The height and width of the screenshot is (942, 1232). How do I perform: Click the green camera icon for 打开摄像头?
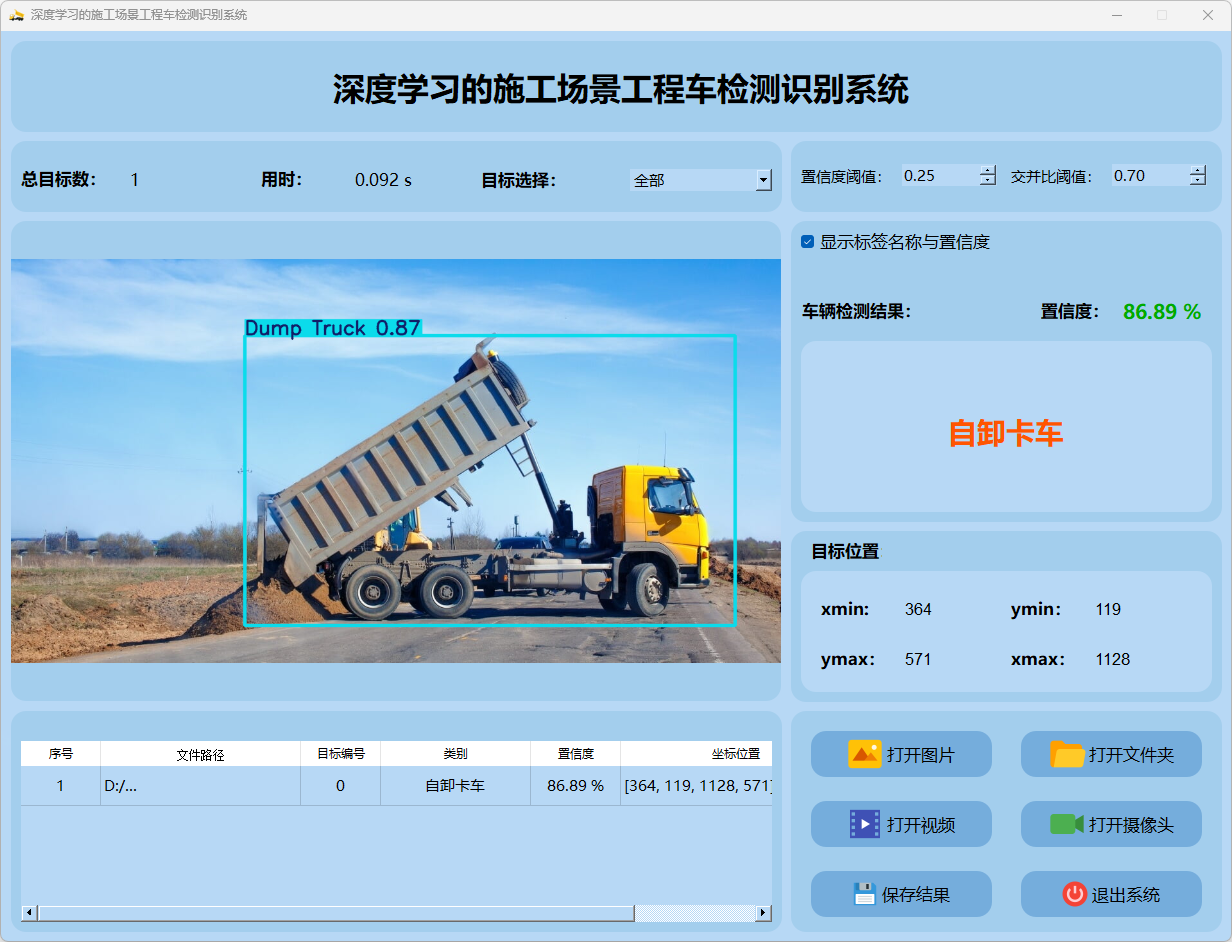[1067, 824]
